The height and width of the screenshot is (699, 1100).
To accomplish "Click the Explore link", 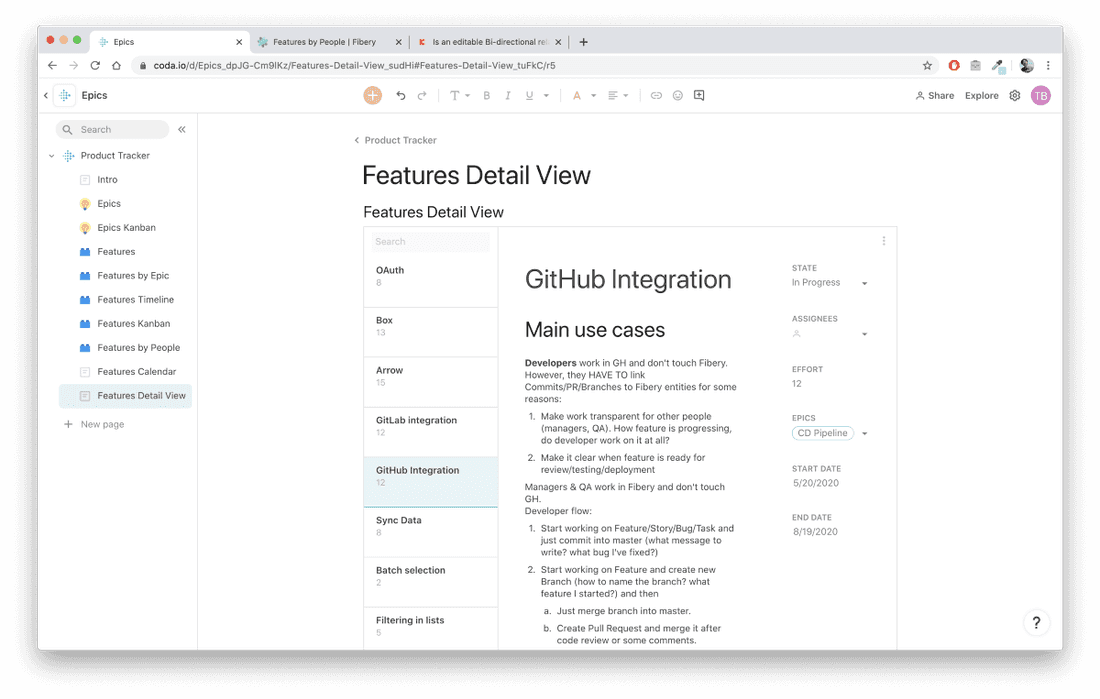I will tap(981, 96).
